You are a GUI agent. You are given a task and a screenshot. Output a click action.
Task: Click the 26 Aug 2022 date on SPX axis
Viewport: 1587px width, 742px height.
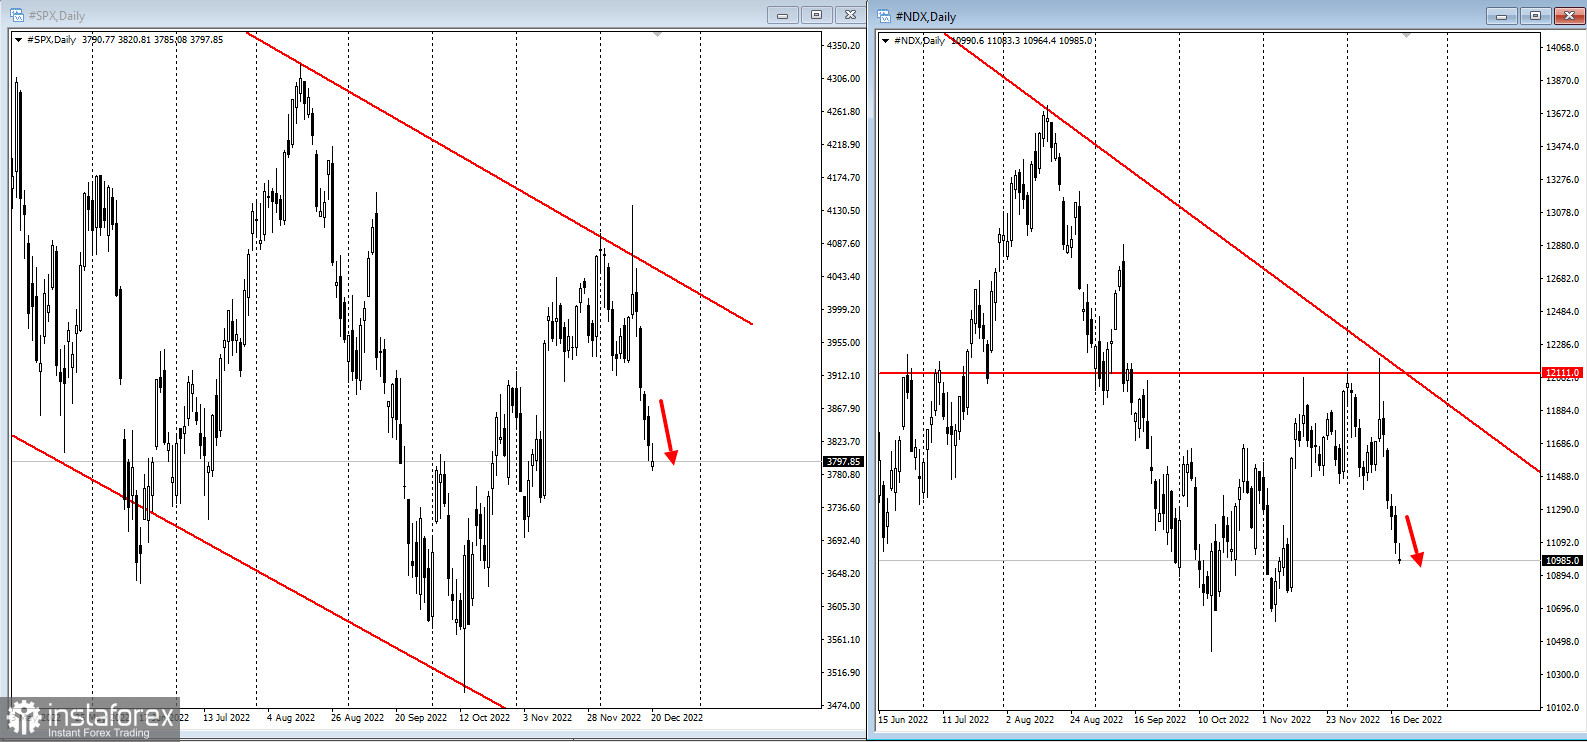[x=357, y=718]
